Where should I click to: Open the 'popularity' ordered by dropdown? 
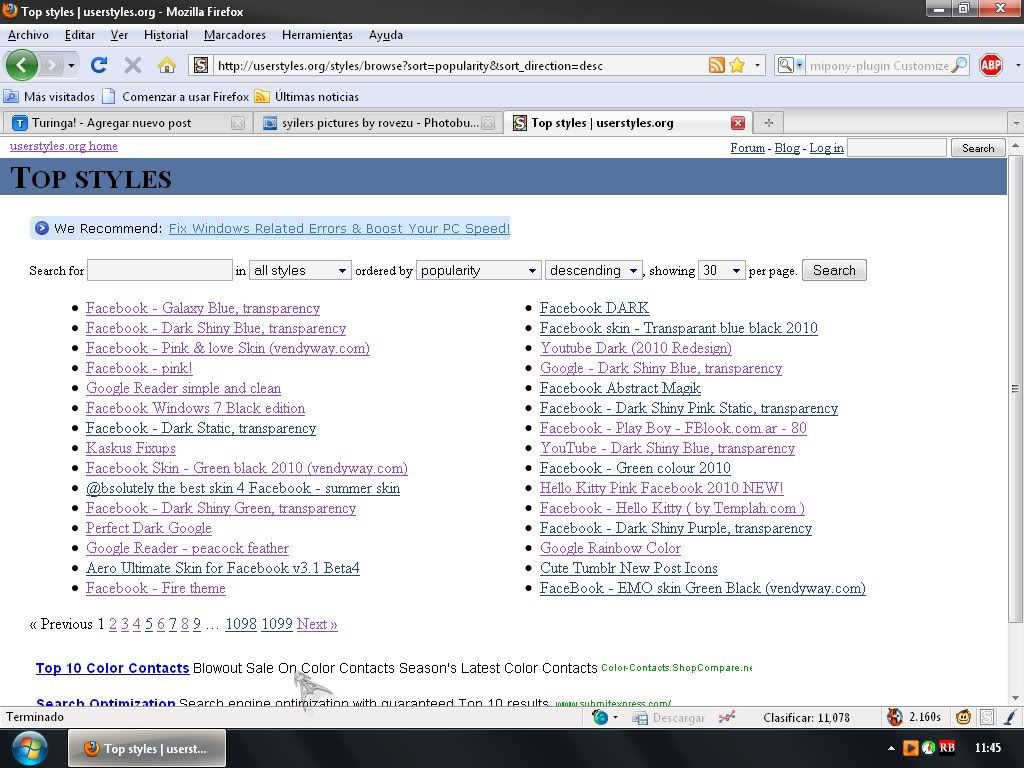point(479,270)
